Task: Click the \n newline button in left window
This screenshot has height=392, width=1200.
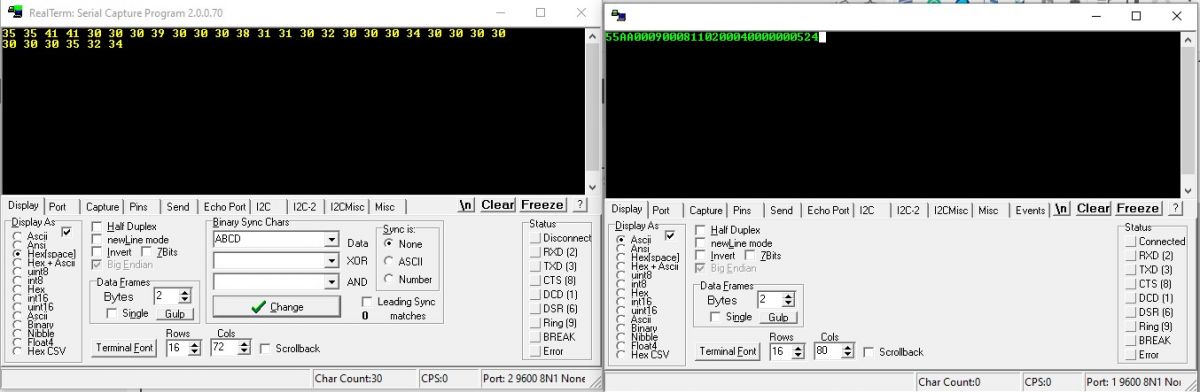Action: (466, 205)
